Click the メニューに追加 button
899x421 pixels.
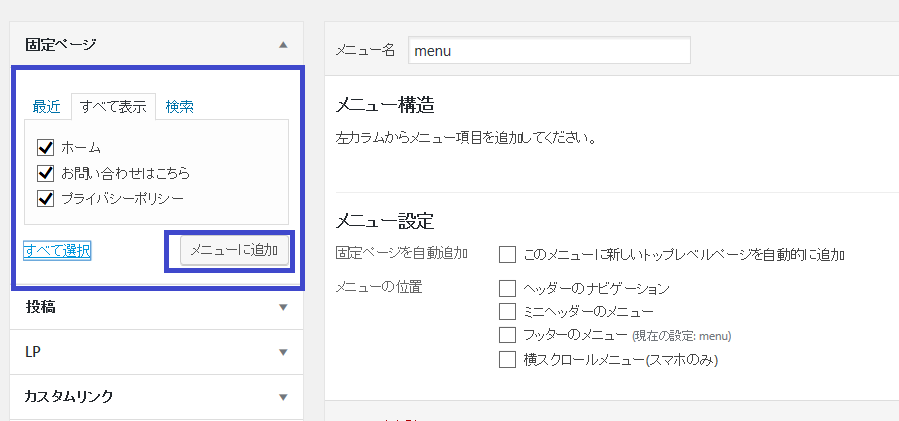pos(235,250)
